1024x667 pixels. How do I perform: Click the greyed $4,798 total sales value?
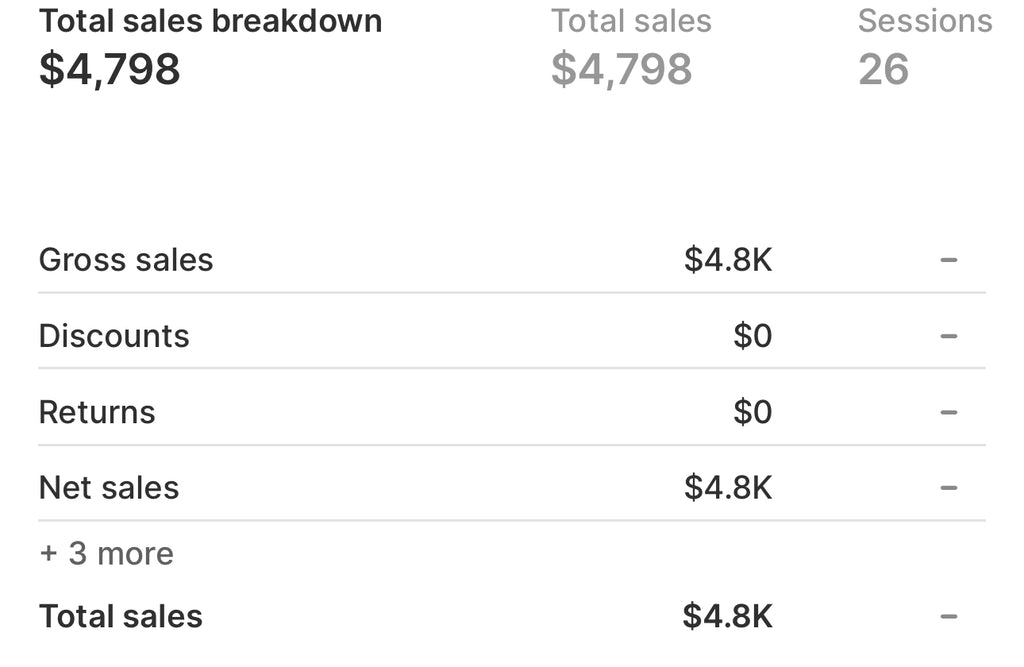pyautogui.click(x=621, y=70)
